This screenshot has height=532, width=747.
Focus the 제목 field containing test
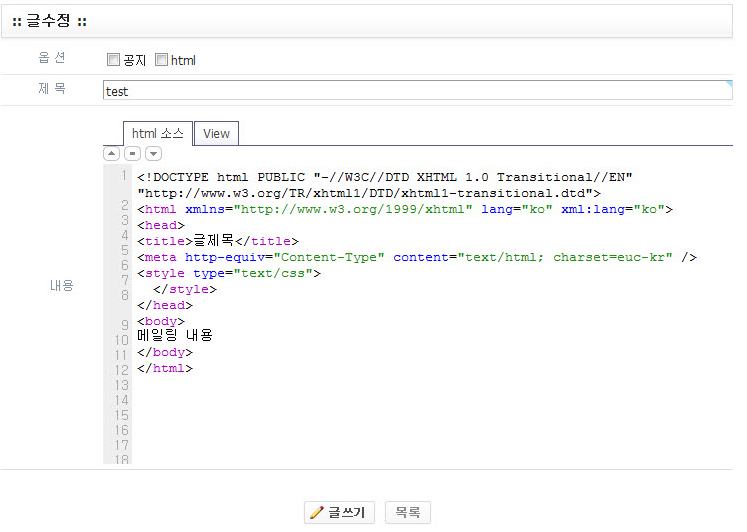417,91
